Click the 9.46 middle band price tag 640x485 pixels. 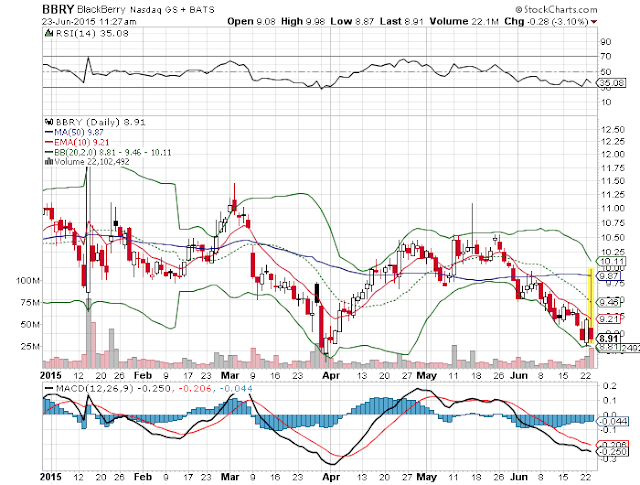609,302
